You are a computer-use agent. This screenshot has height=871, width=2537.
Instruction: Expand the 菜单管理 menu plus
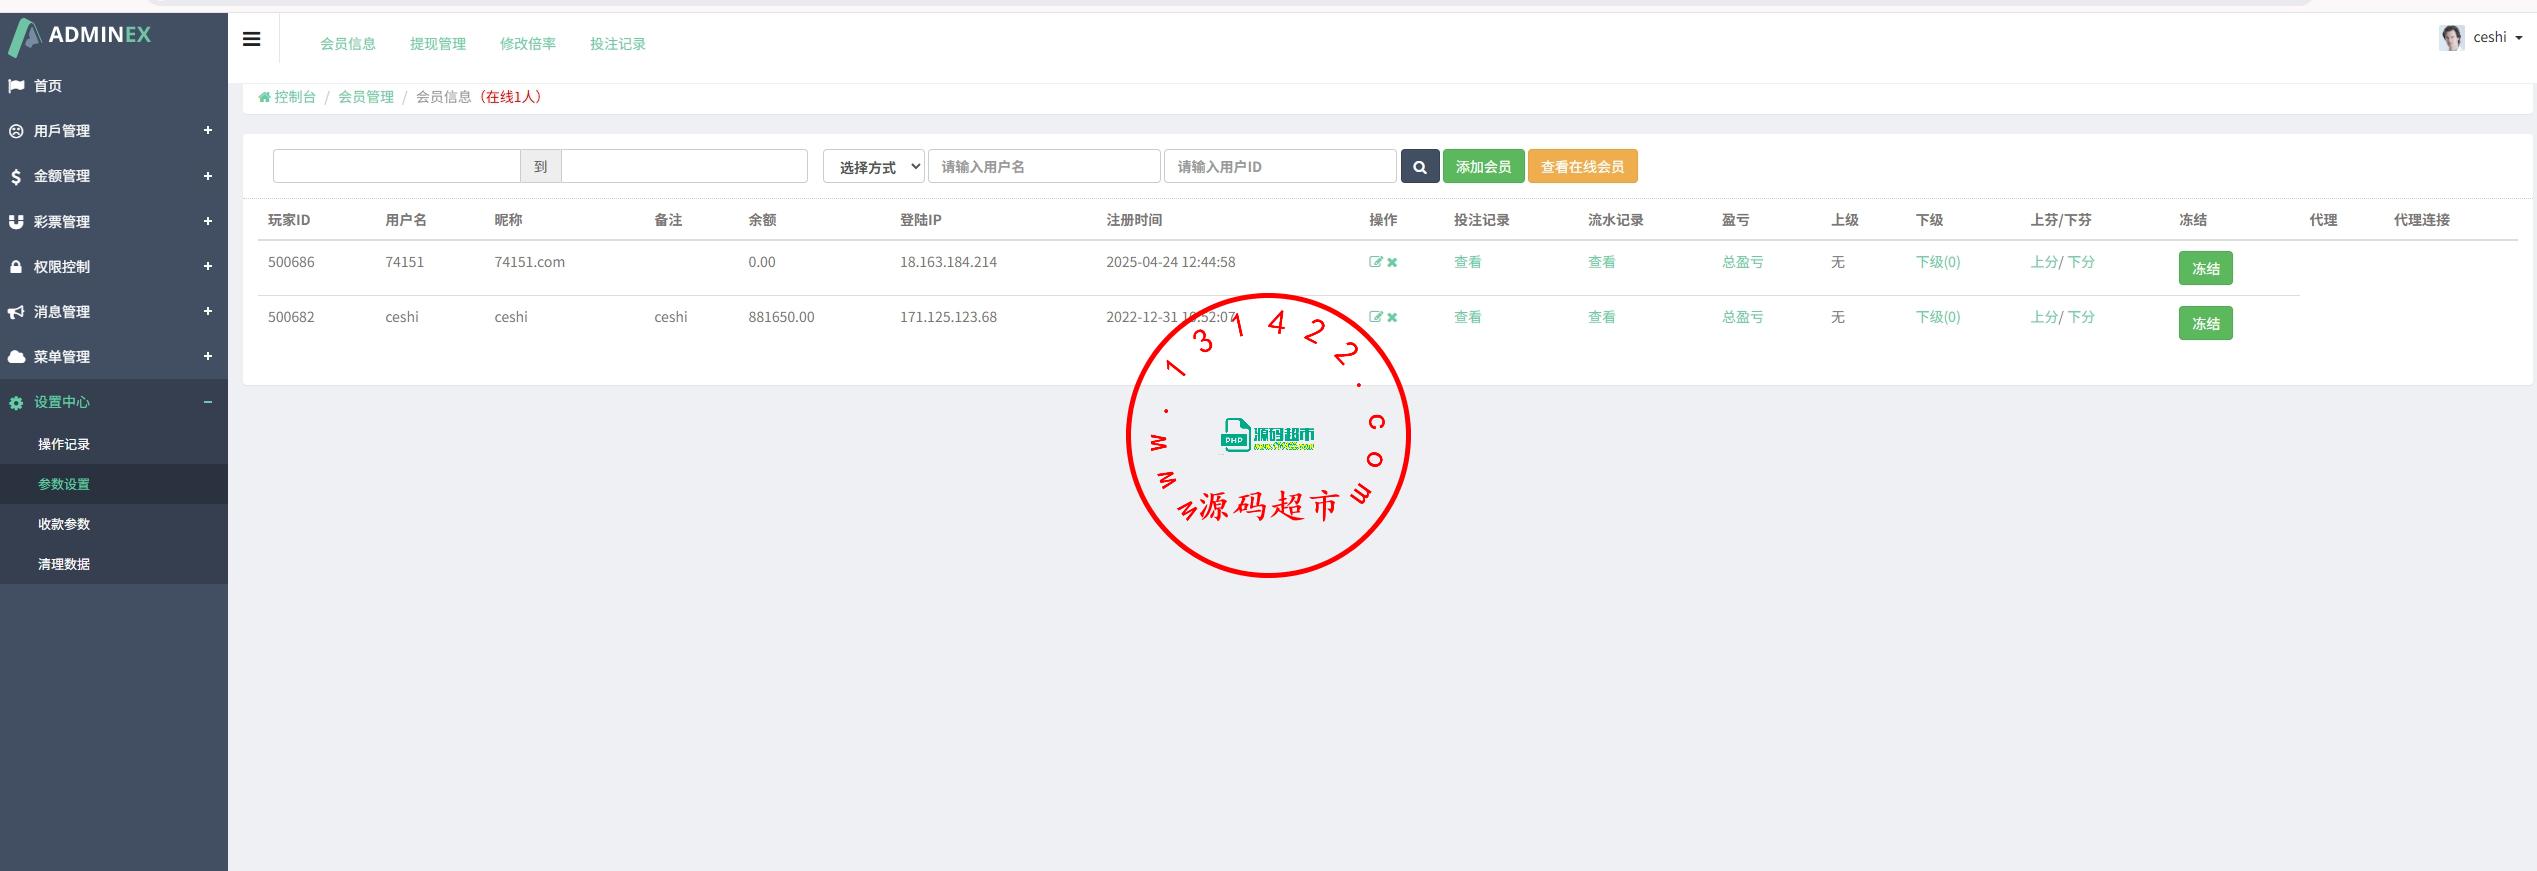point(208,356)
